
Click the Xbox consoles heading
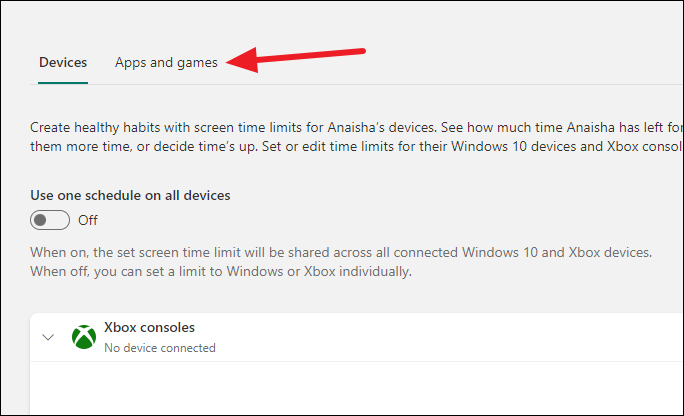pos(149,327)
